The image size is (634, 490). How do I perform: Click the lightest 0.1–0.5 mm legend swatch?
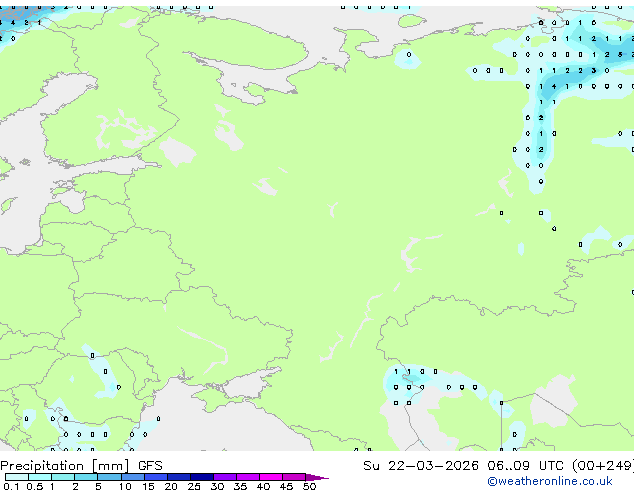(x=17, y=477)
